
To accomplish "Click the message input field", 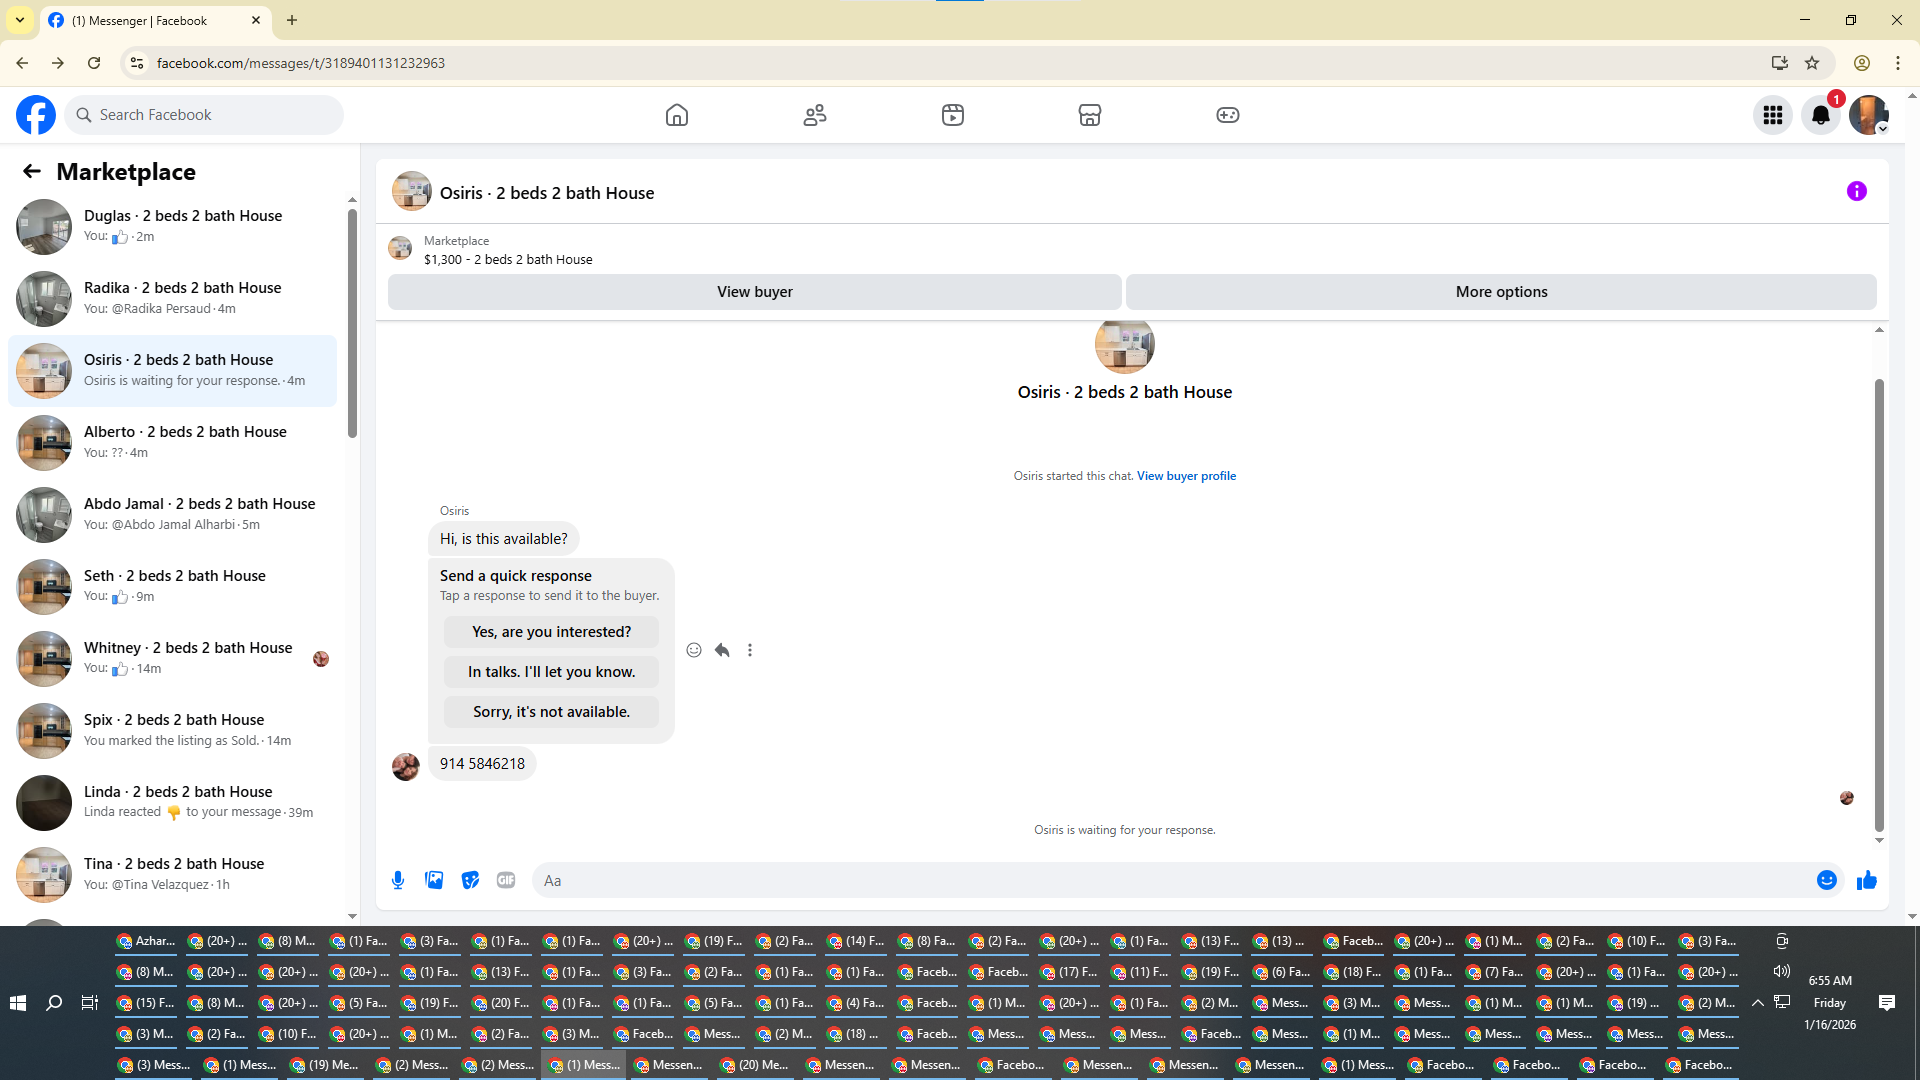I will [x=1170, y=880].
